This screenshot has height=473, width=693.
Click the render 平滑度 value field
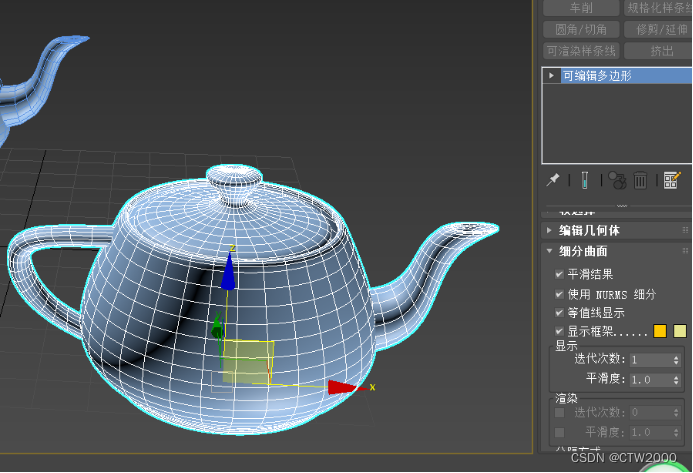click(651, 432)
